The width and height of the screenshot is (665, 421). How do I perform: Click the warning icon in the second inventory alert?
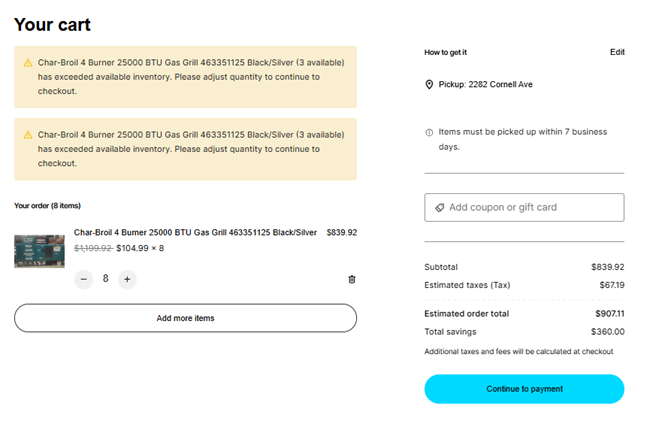click(28, 133)
